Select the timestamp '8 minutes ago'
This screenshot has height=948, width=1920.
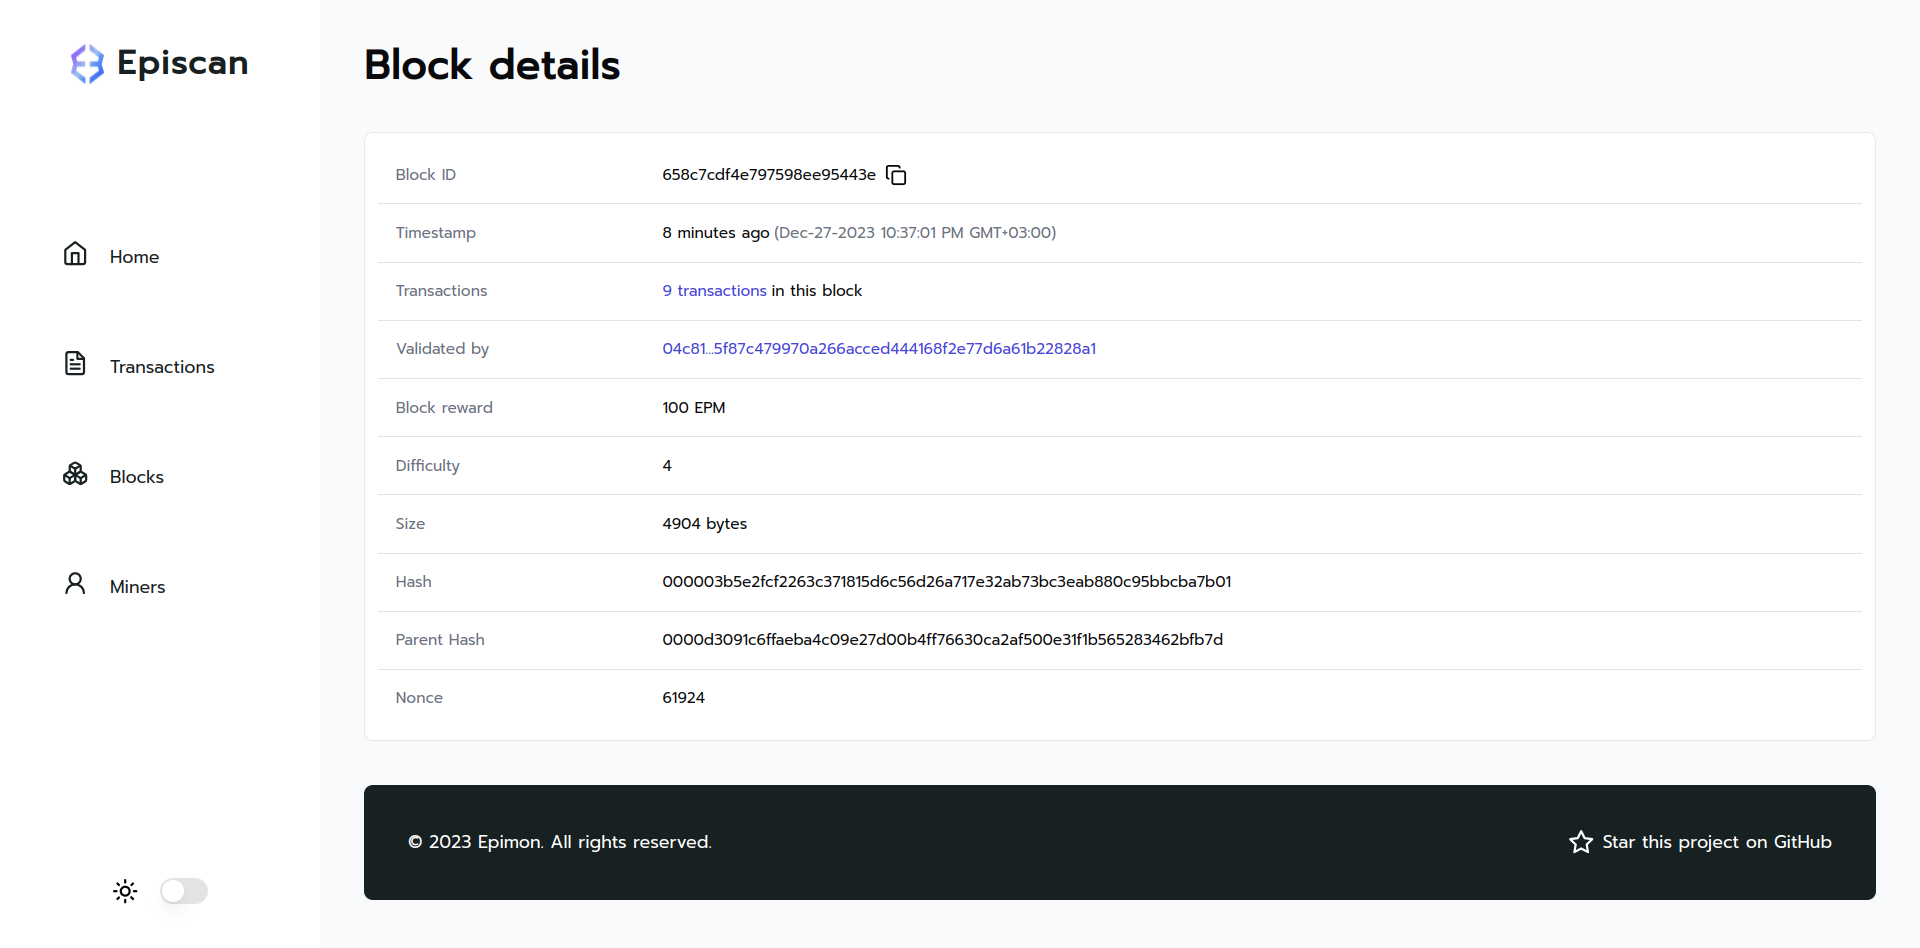716,233
